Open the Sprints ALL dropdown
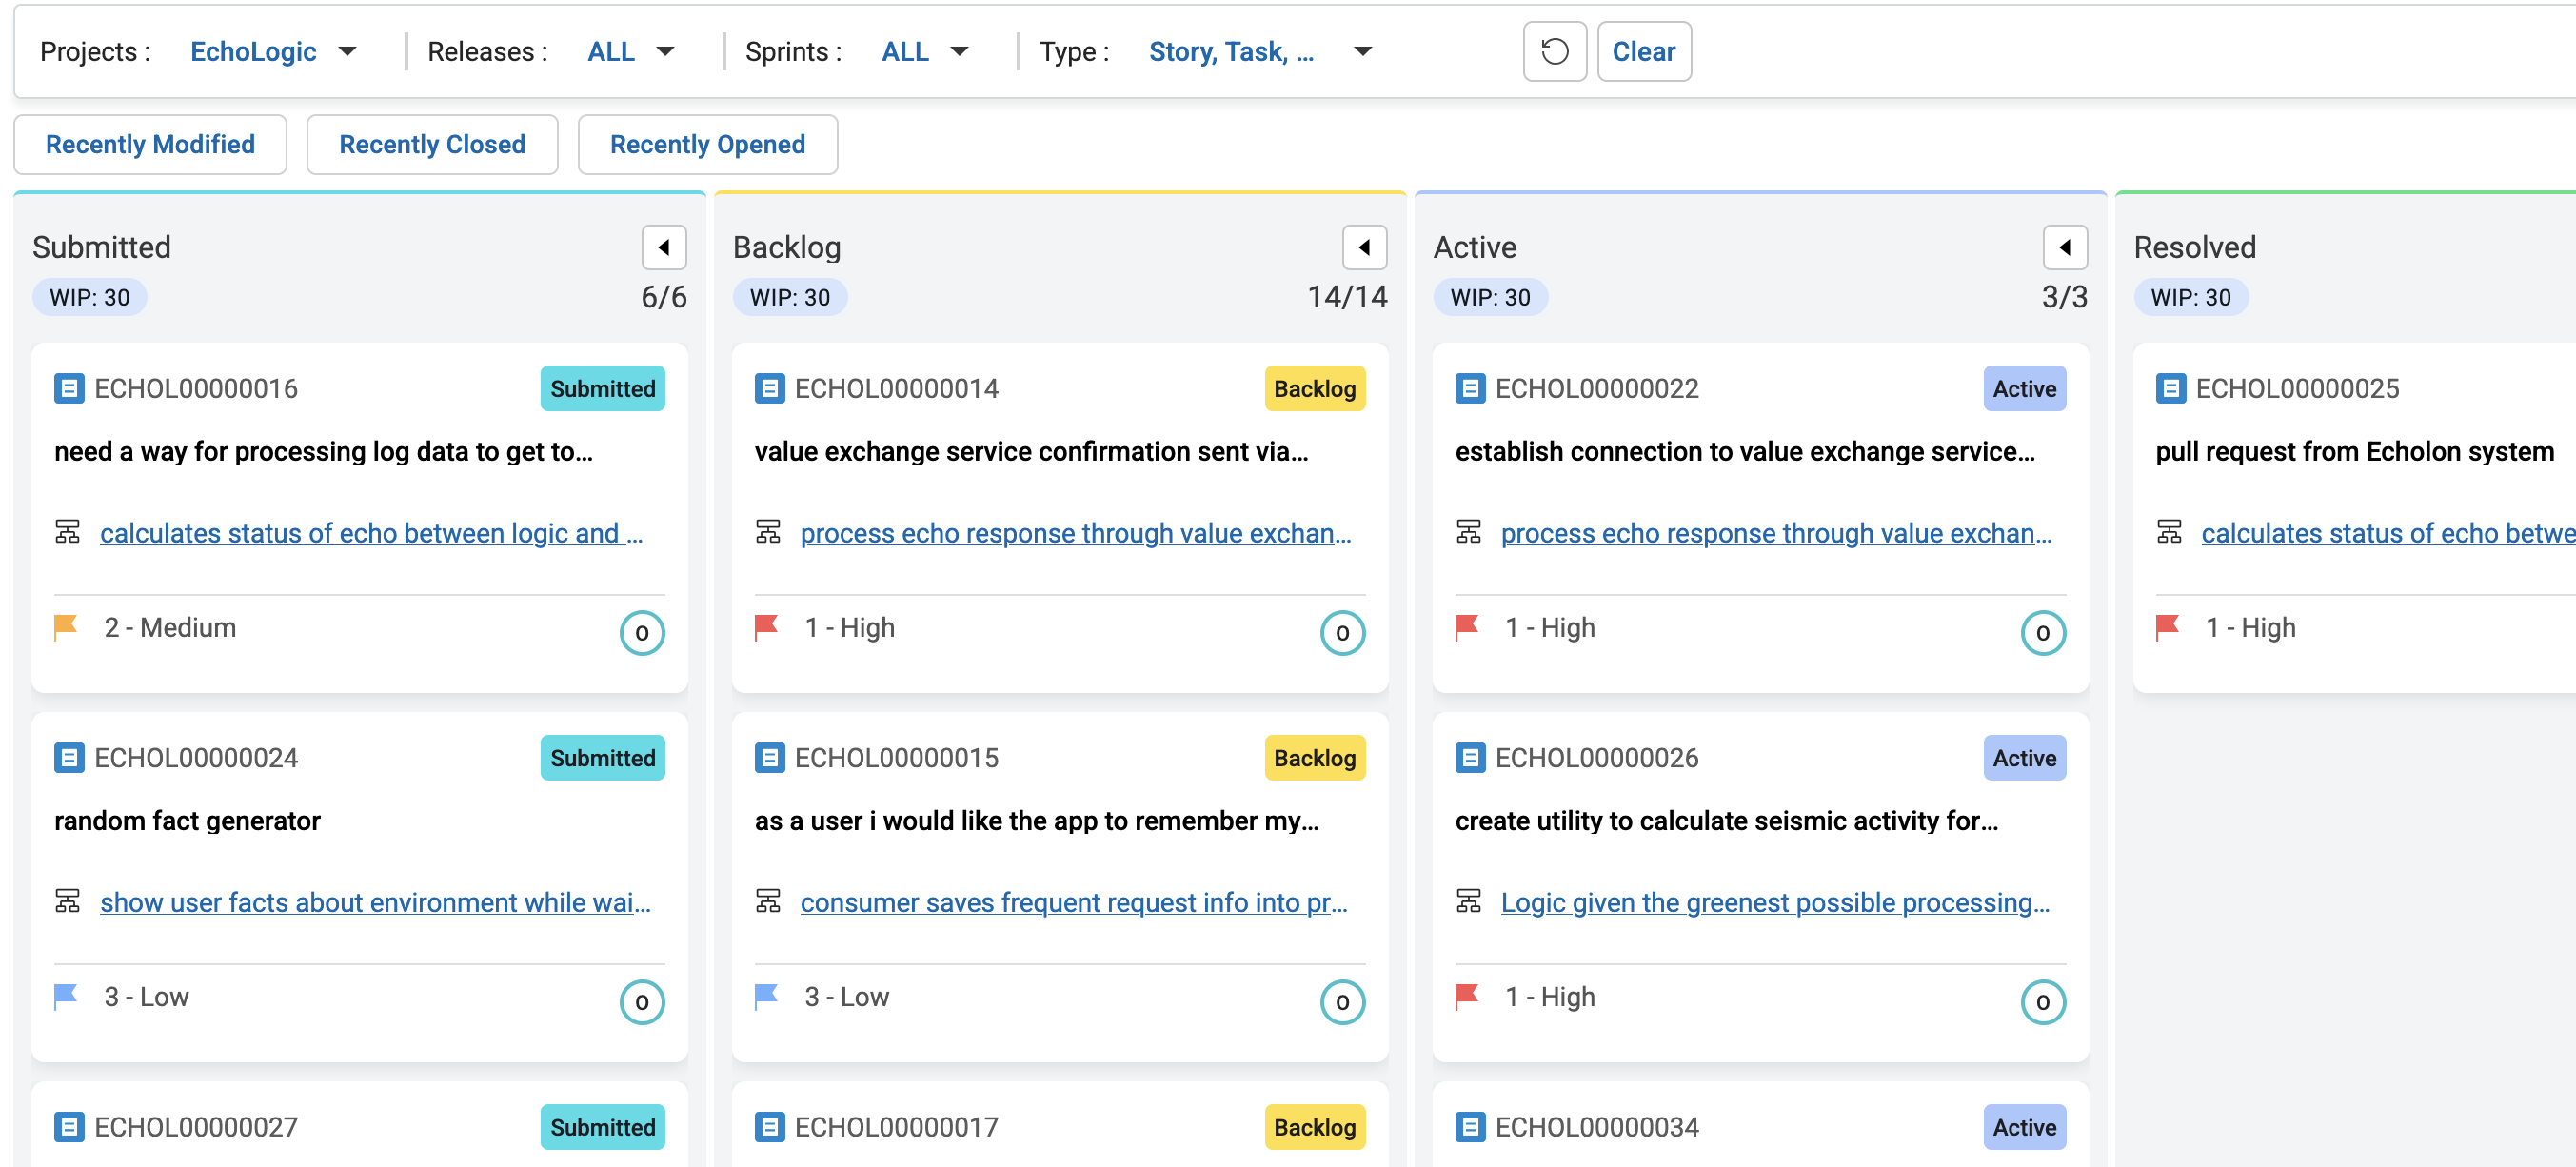 click(x=925, y=51)
